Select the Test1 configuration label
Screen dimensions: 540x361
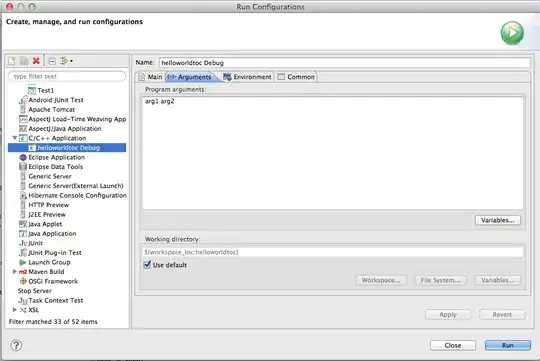pyautogui.click(x=46, y=91)
